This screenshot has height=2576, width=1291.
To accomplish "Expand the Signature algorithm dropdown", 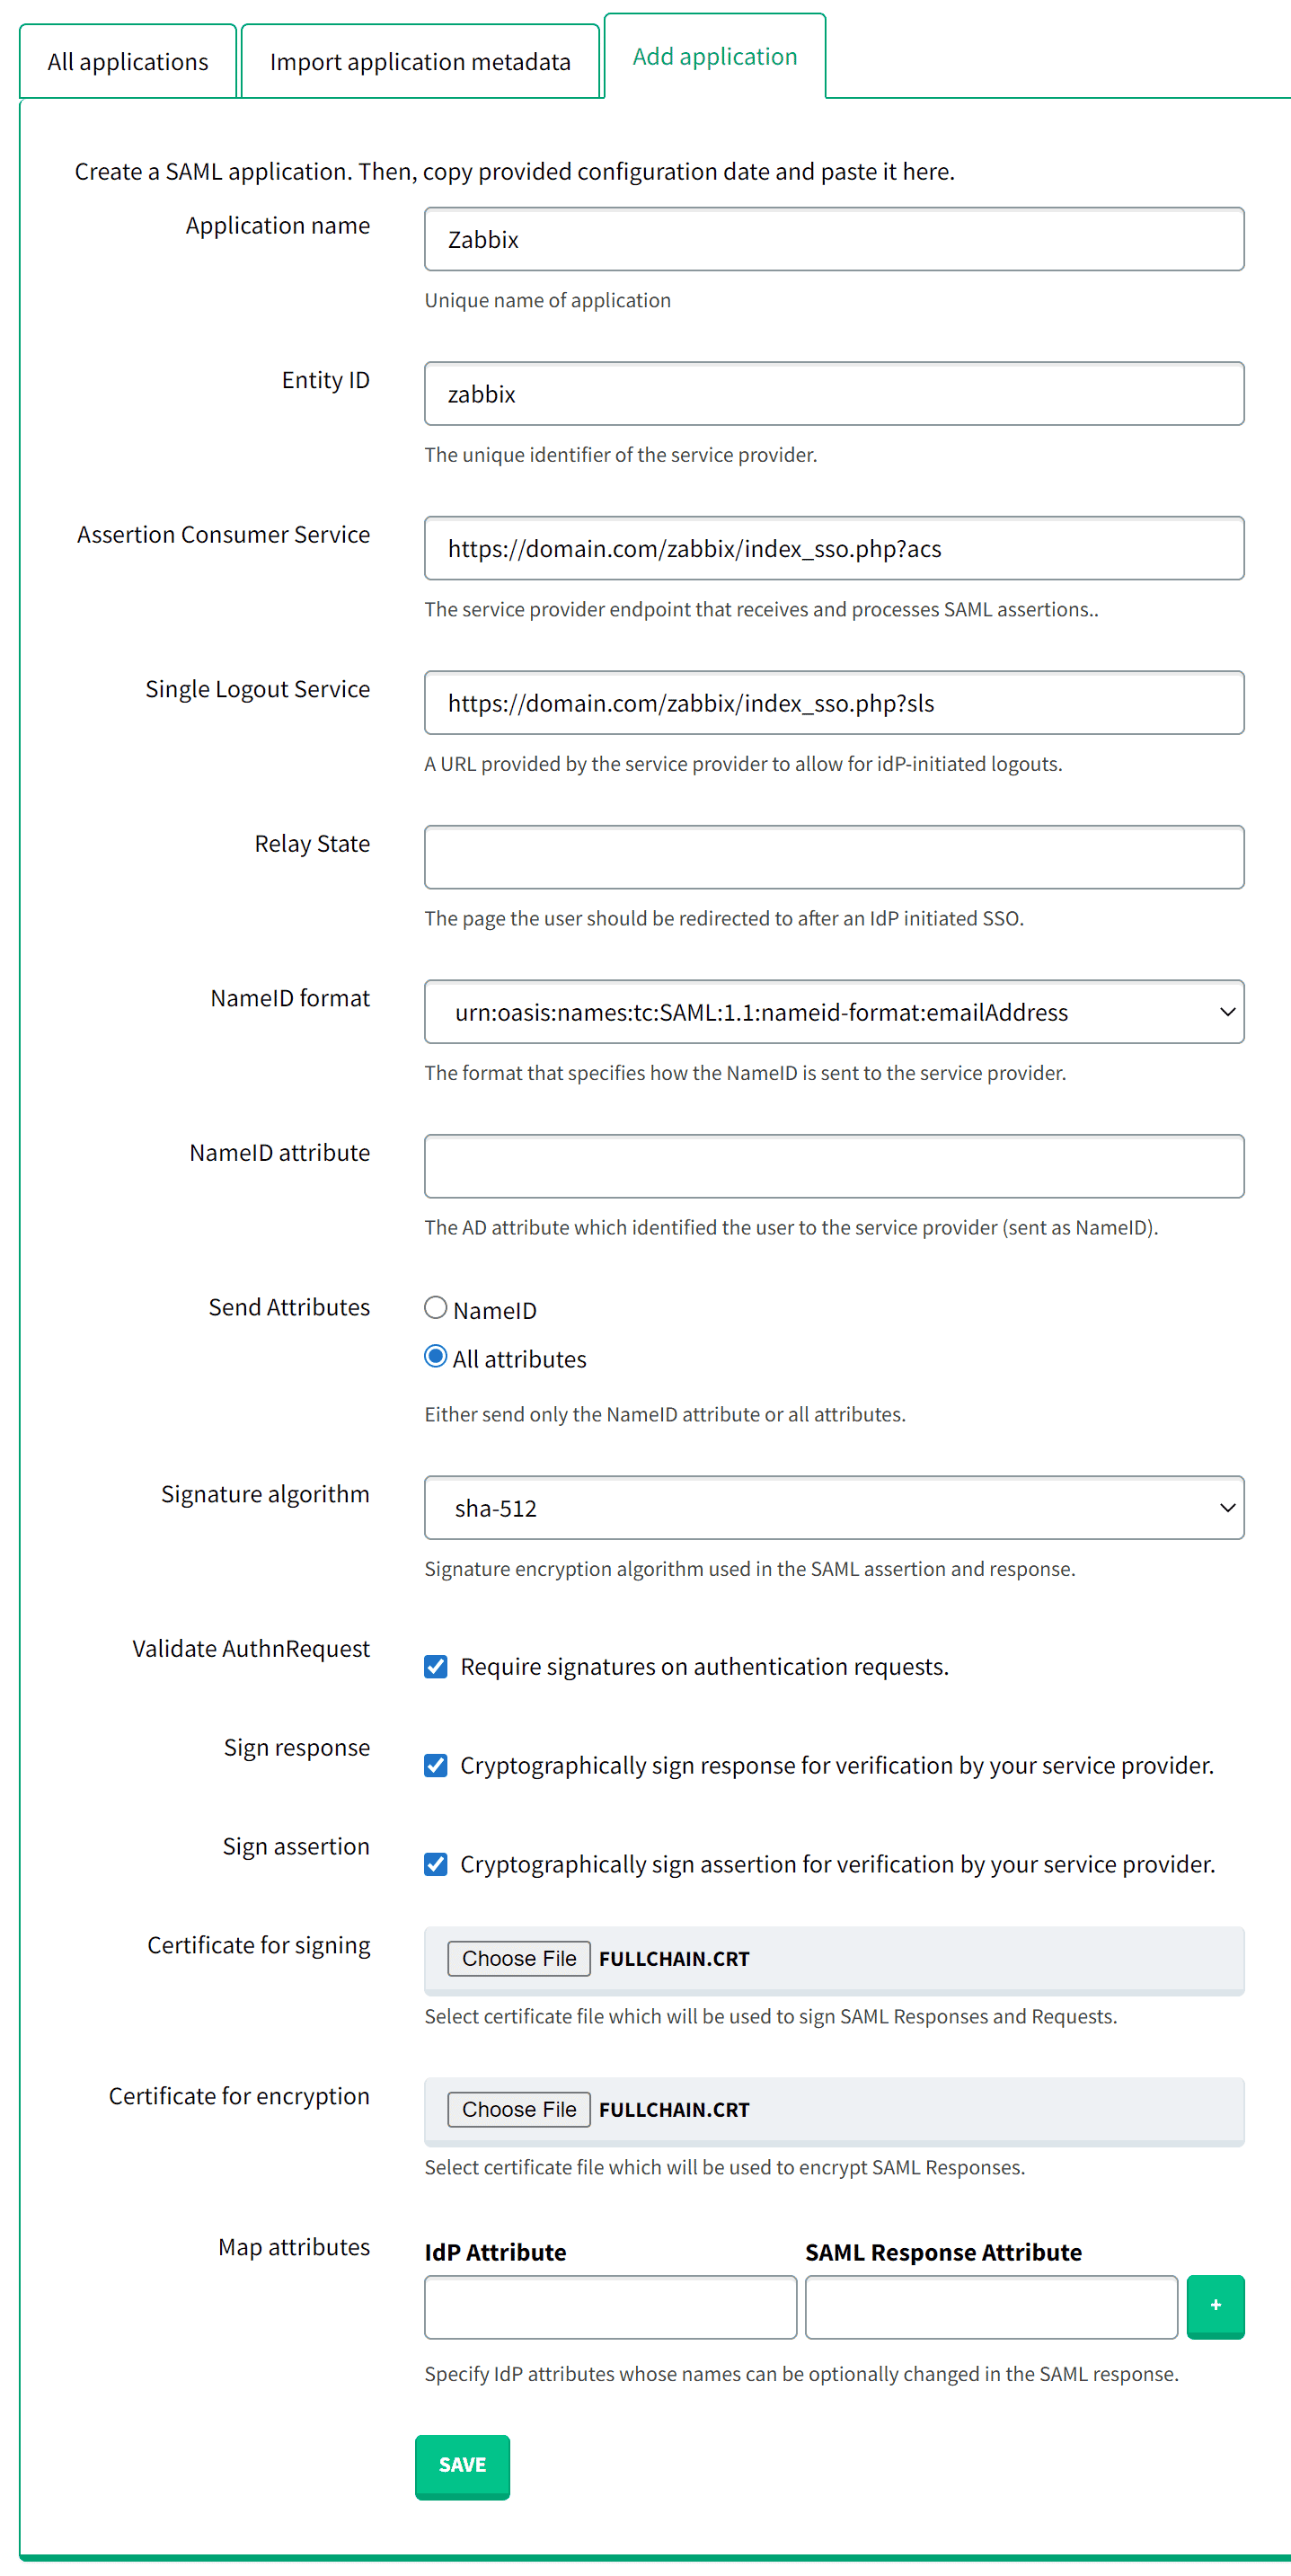I will [833, 1507].
